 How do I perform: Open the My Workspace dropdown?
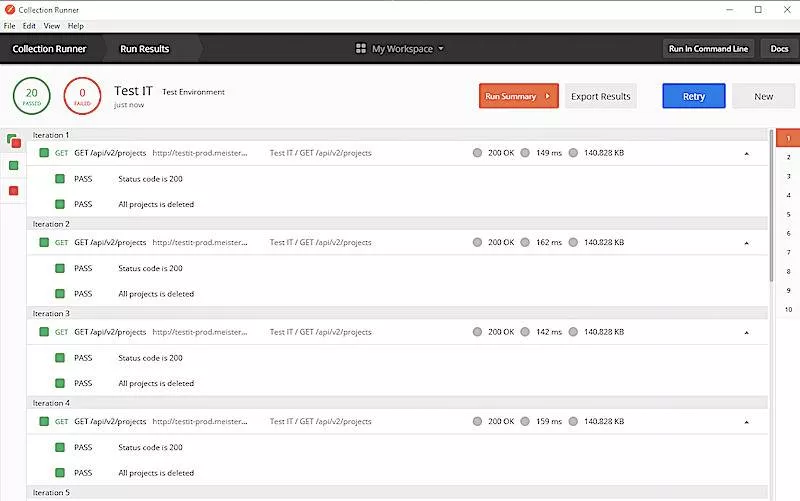click(x=407, y=48)
